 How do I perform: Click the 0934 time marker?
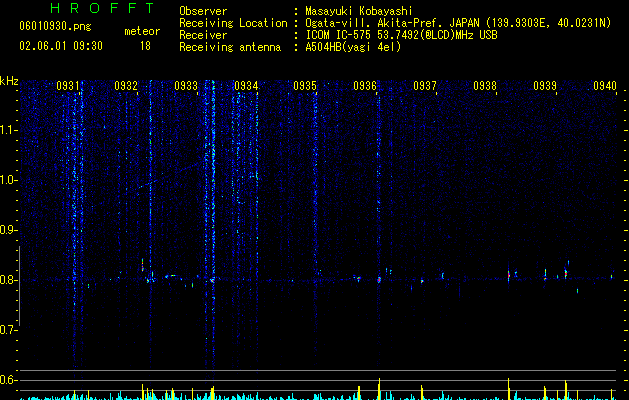[x=246, y=86]
